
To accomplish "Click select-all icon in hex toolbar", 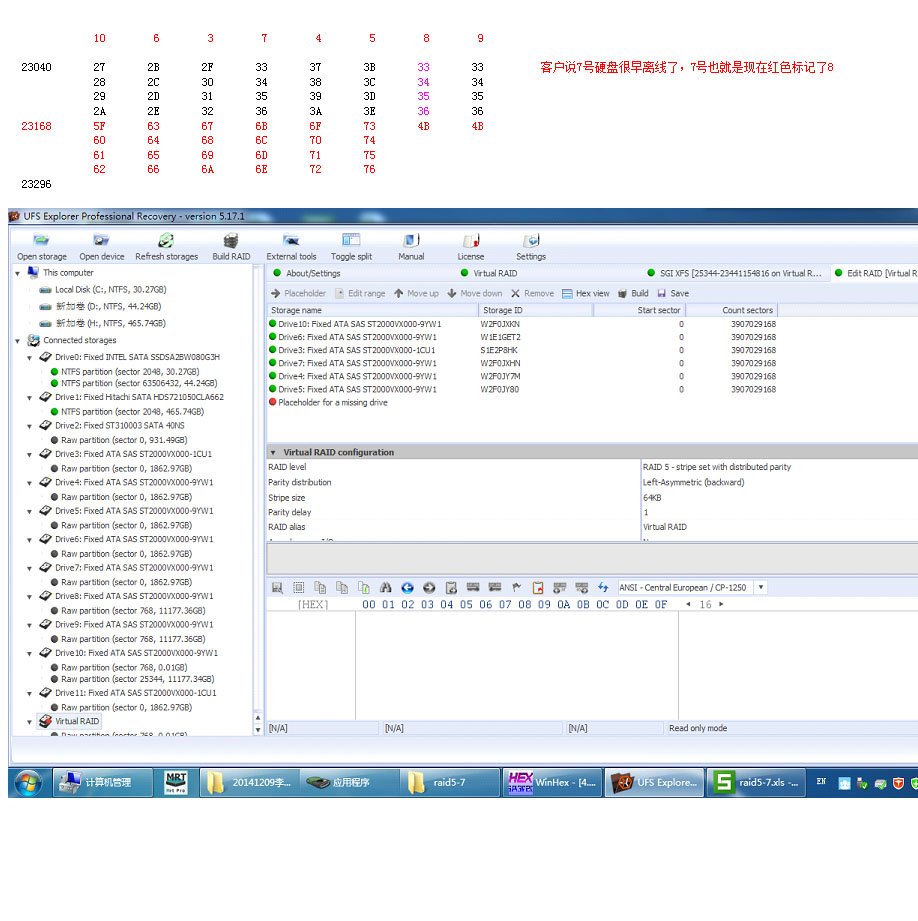I will click(x=298, y=587).
